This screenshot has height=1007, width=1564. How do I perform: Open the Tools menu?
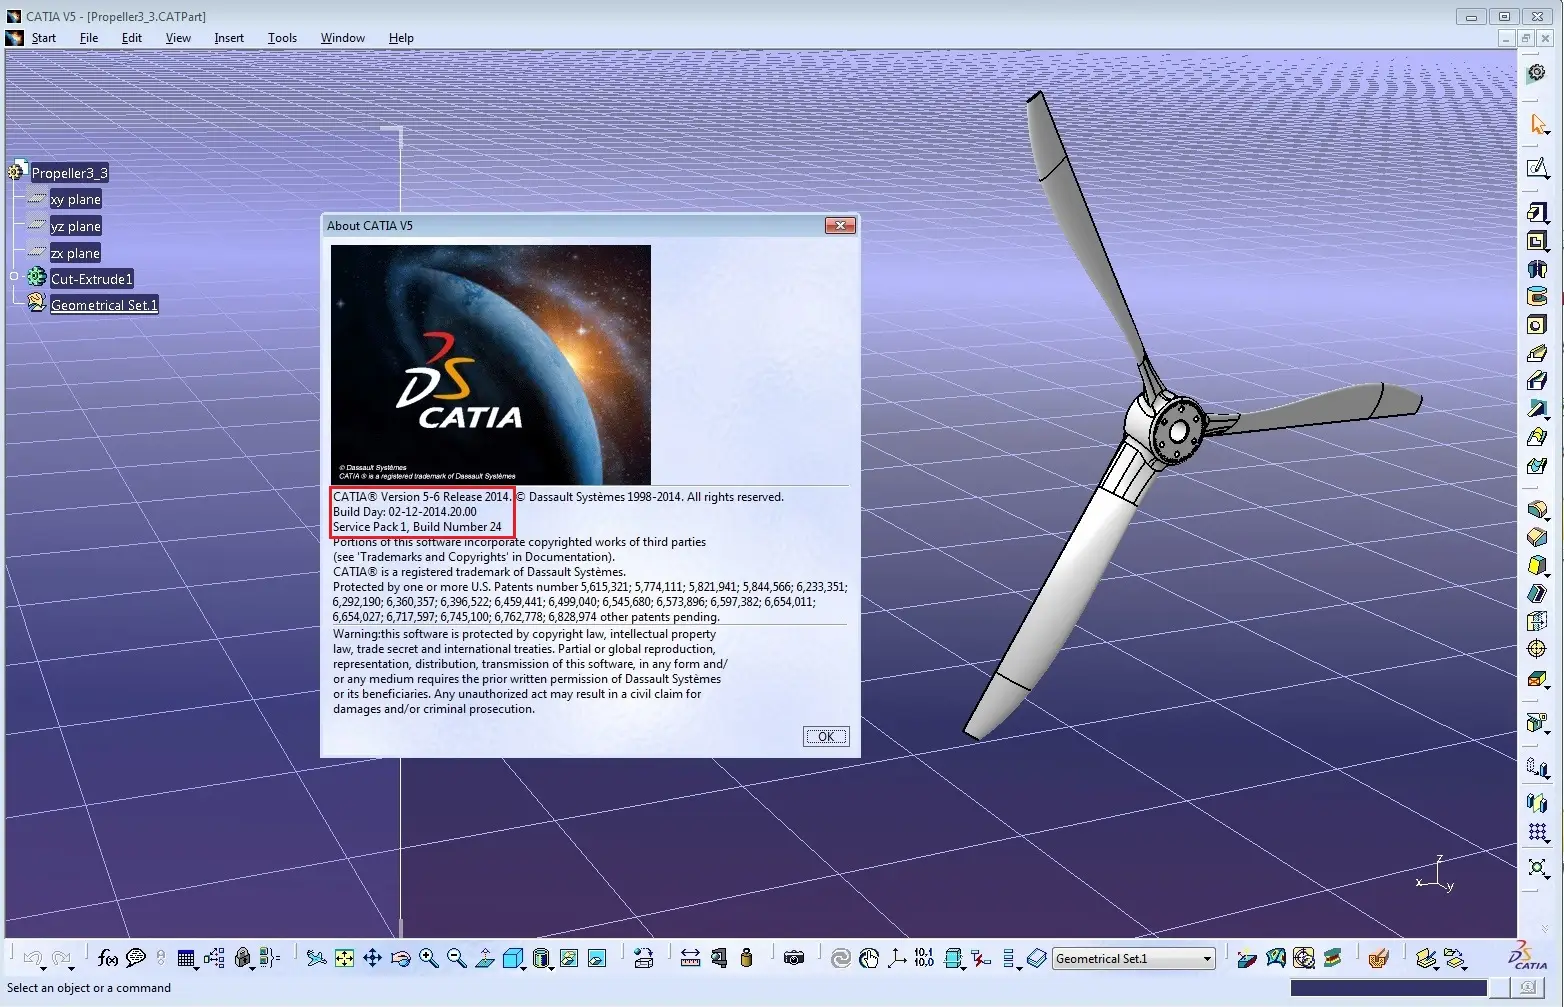click(x=282, y=38)
